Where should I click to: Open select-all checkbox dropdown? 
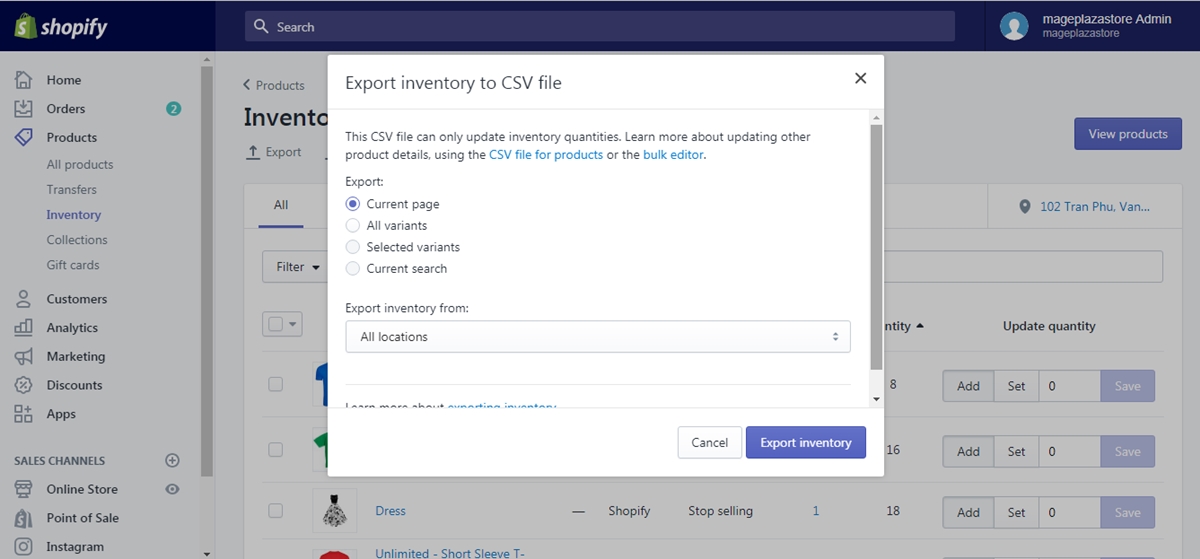[282, 324]
